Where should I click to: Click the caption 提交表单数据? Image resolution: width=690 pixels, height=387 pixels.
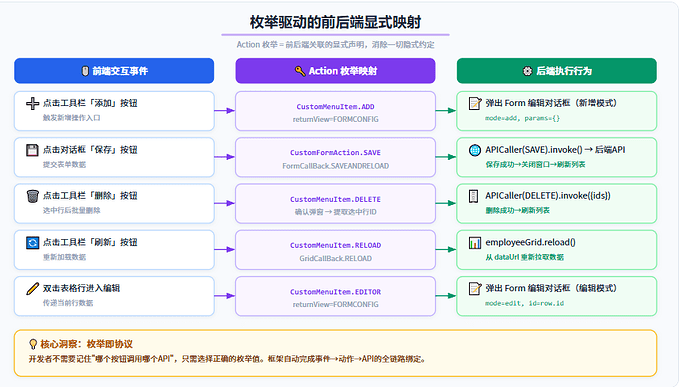pyautogui.click(x=64, y=165)
